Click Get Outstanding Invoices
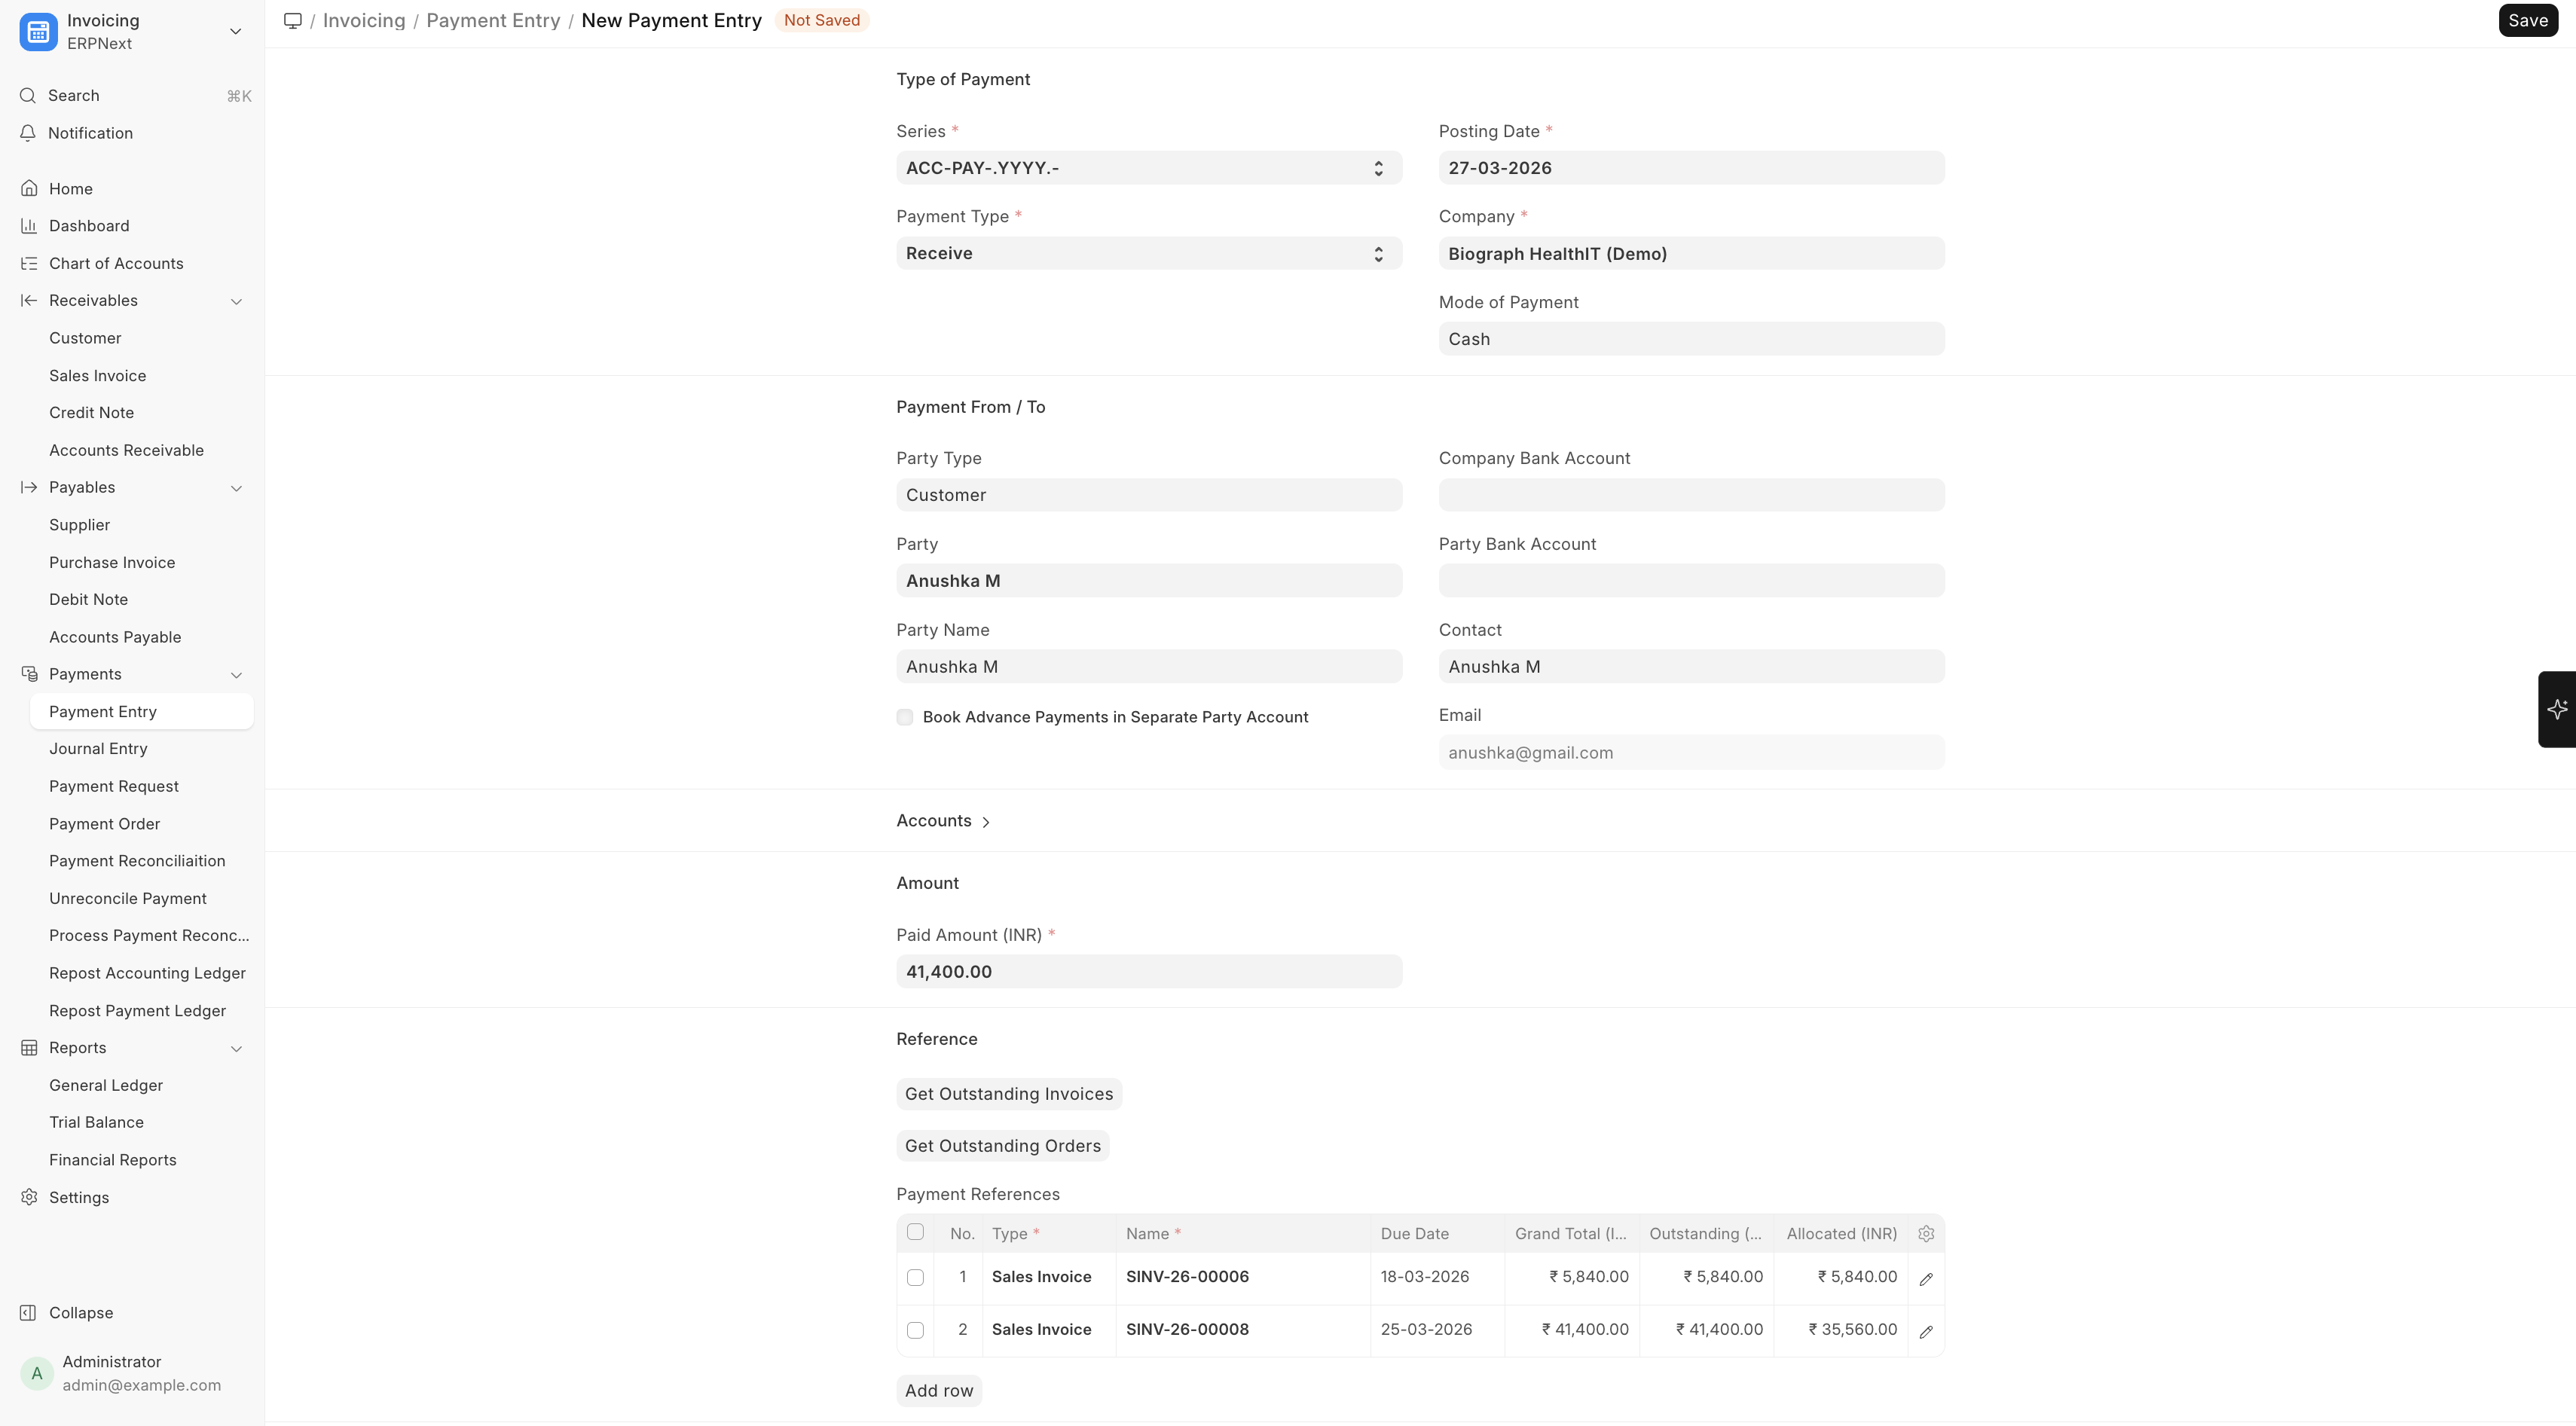Image resolution: width=2576 pixels, height=1426 pixels. click(1008, 1093)
